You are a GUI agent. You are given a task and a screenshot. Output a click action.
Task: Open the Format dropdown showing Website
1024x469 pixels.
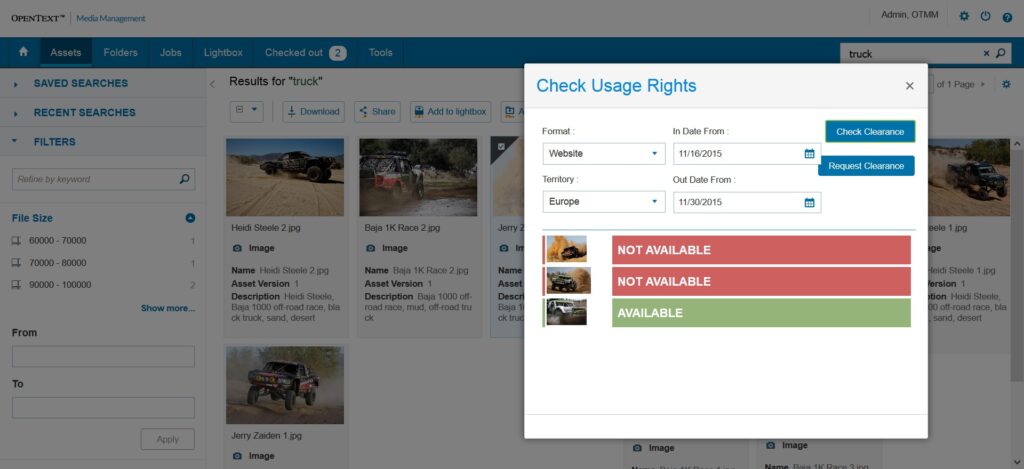click(x=603, y=154)
